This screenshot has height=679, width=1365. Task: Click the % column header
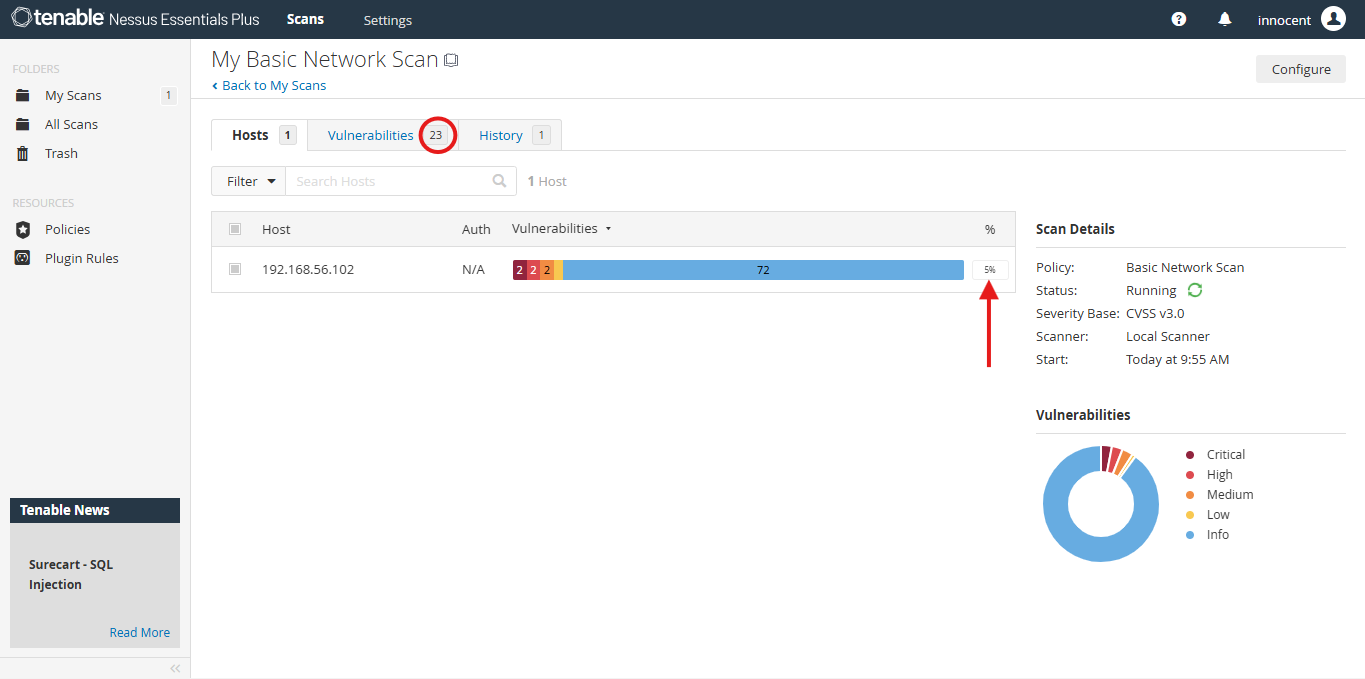(x=990, y=229)
